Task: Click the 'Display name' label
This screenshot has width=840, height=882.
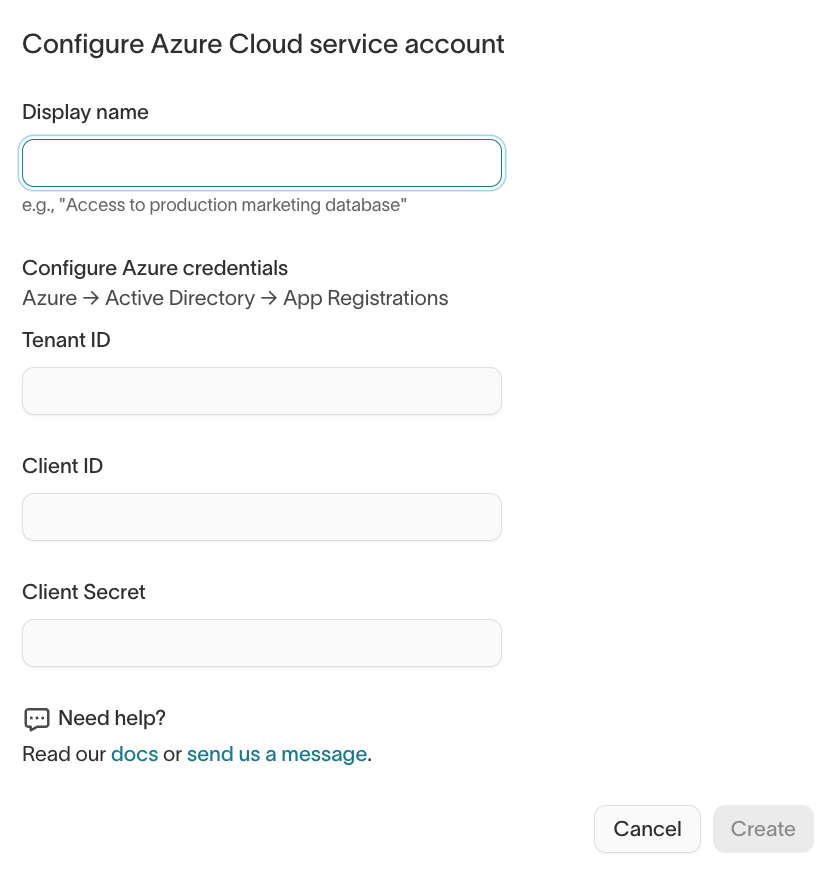Action: 86,112
